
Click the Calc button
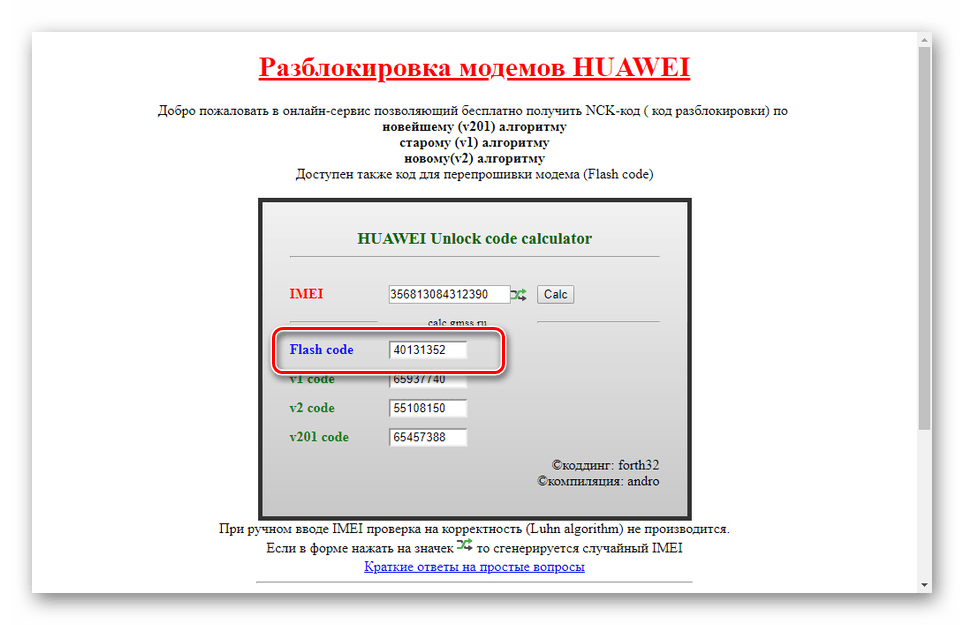tap(555, 294)
